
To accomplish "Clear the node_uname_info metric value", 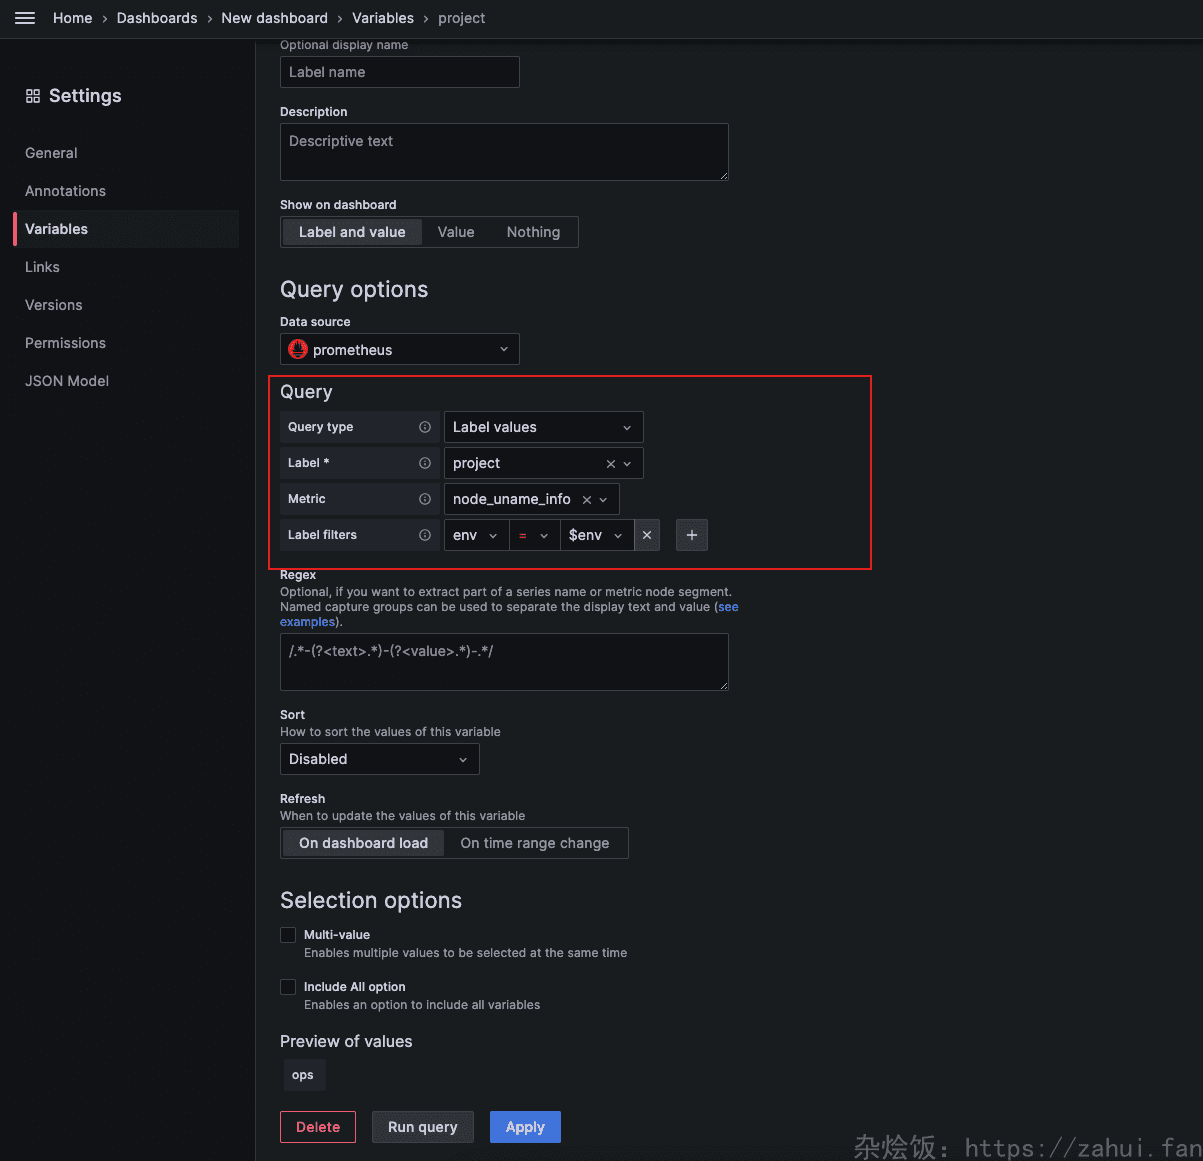I will [587, 500].
